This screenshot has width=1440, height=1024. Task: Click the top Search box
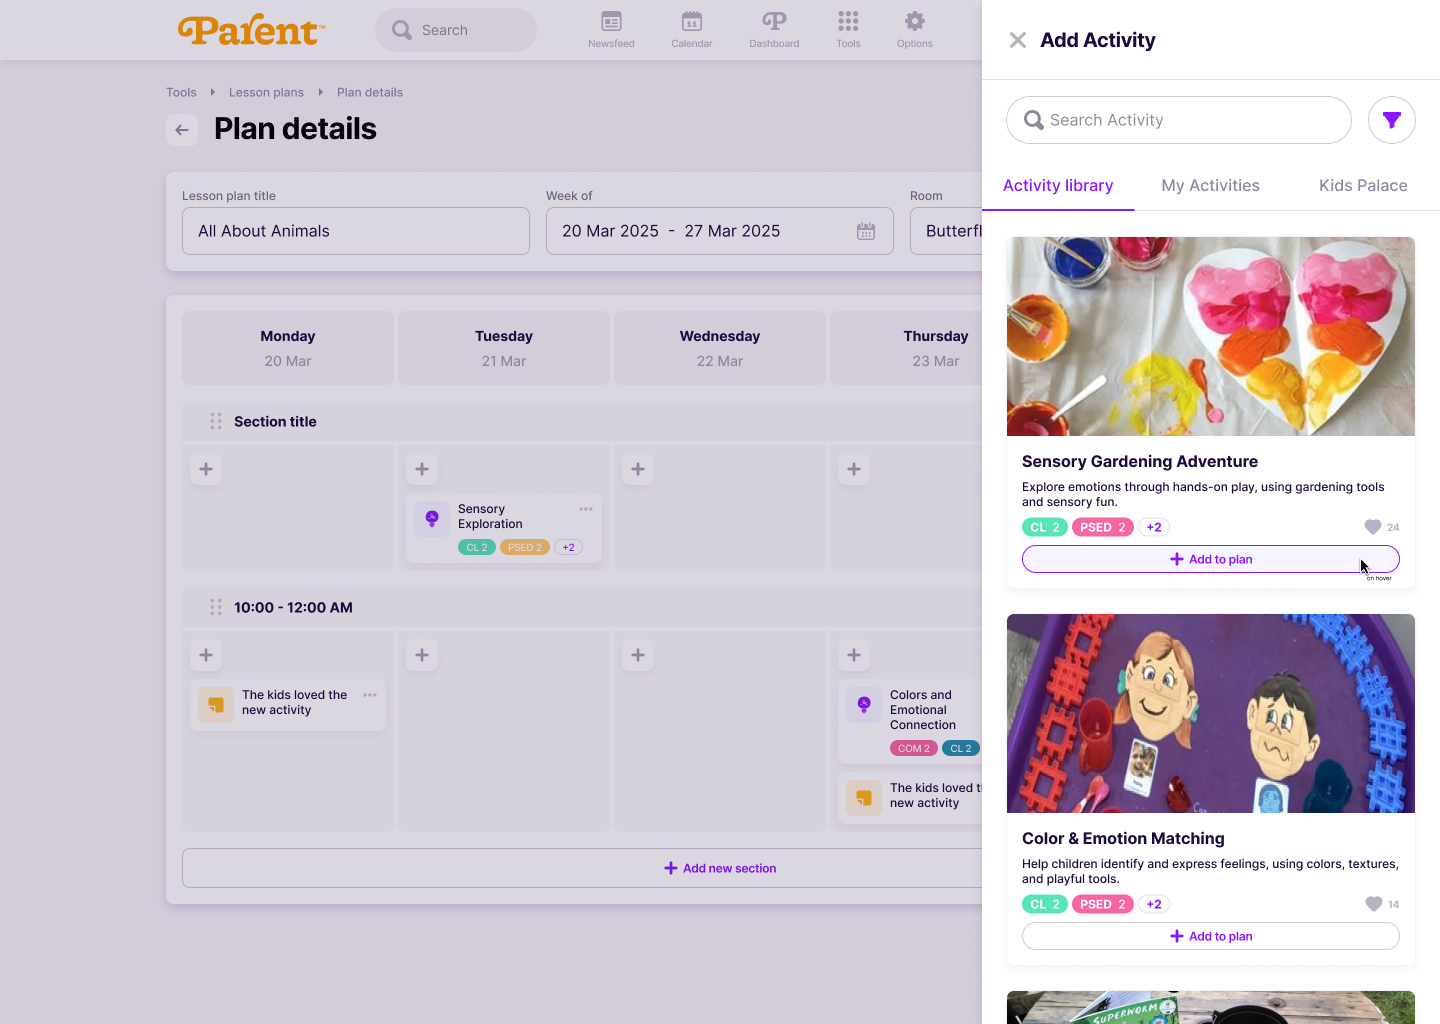tap(456, 30)
